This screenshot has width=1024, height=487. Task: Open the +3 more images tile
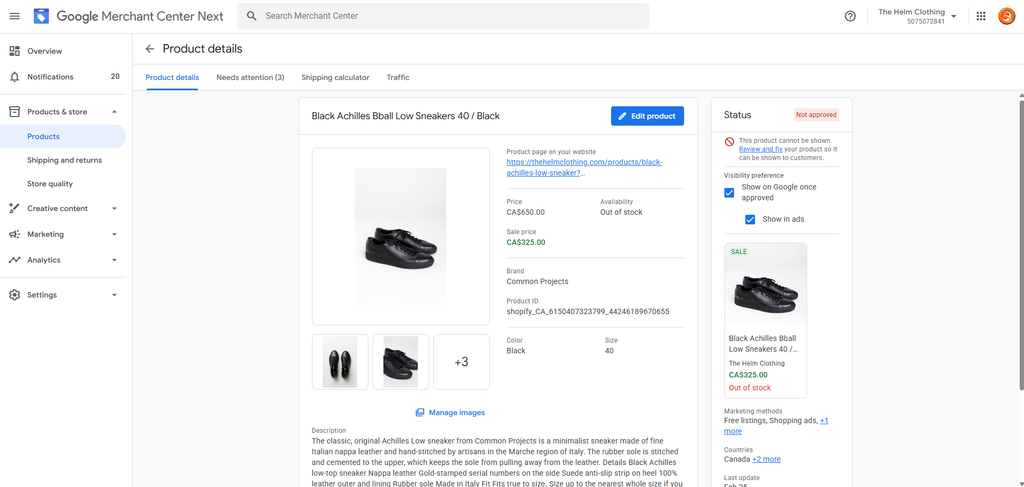pos(461,362)
